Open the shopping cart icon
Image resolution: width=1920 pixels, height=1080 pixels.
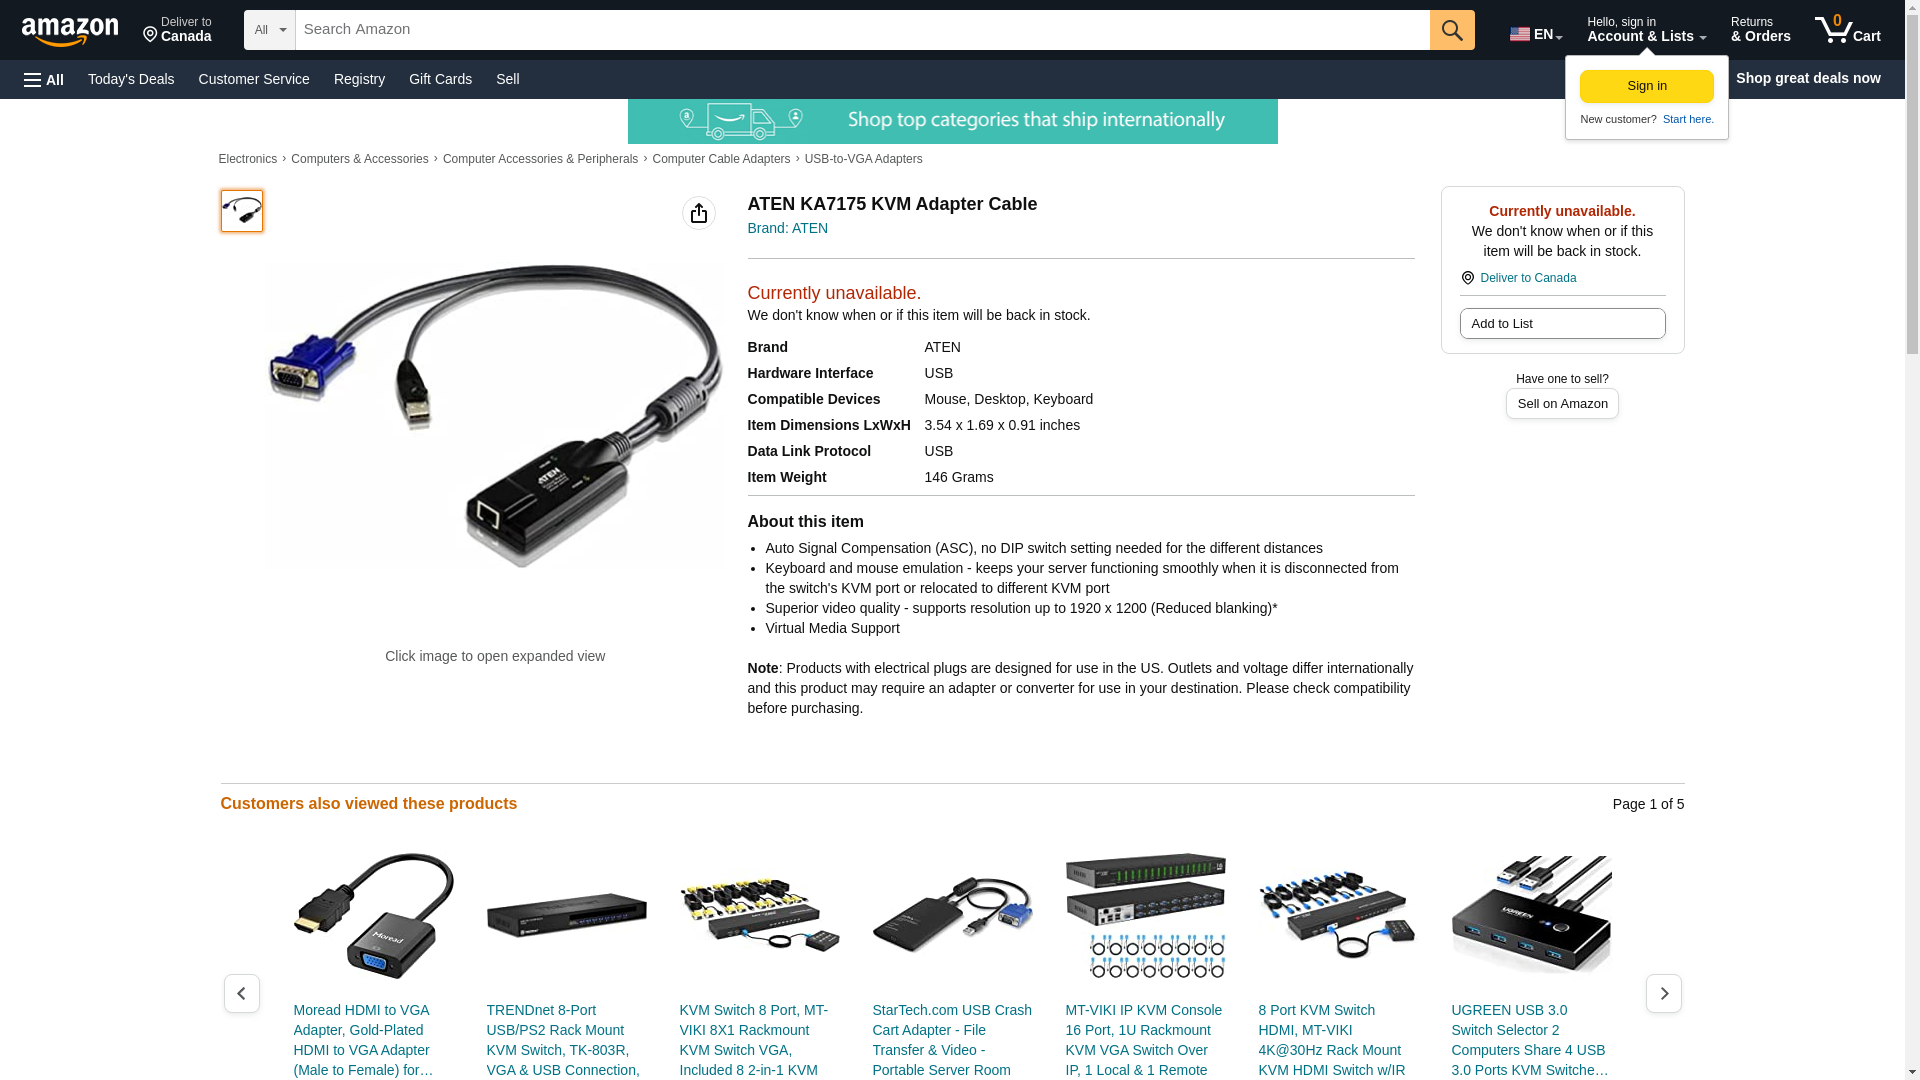1847,30
